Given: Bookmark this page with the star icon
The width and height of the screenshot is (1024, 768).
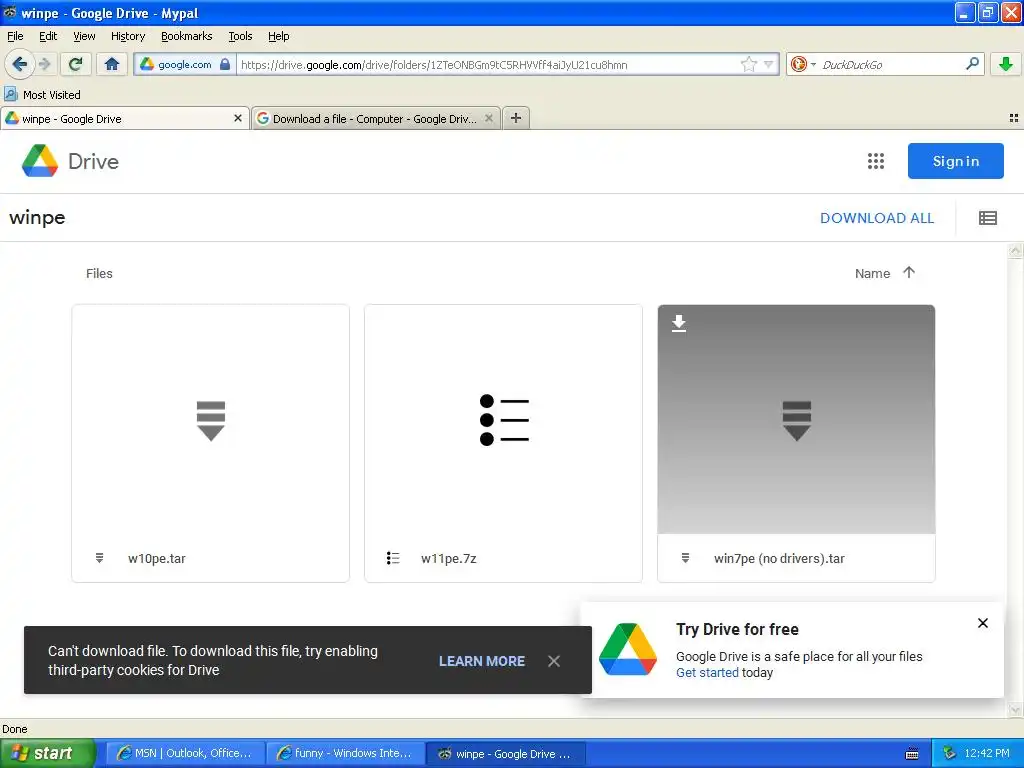Looking at the screenshot, I should (x=748, y=64).
